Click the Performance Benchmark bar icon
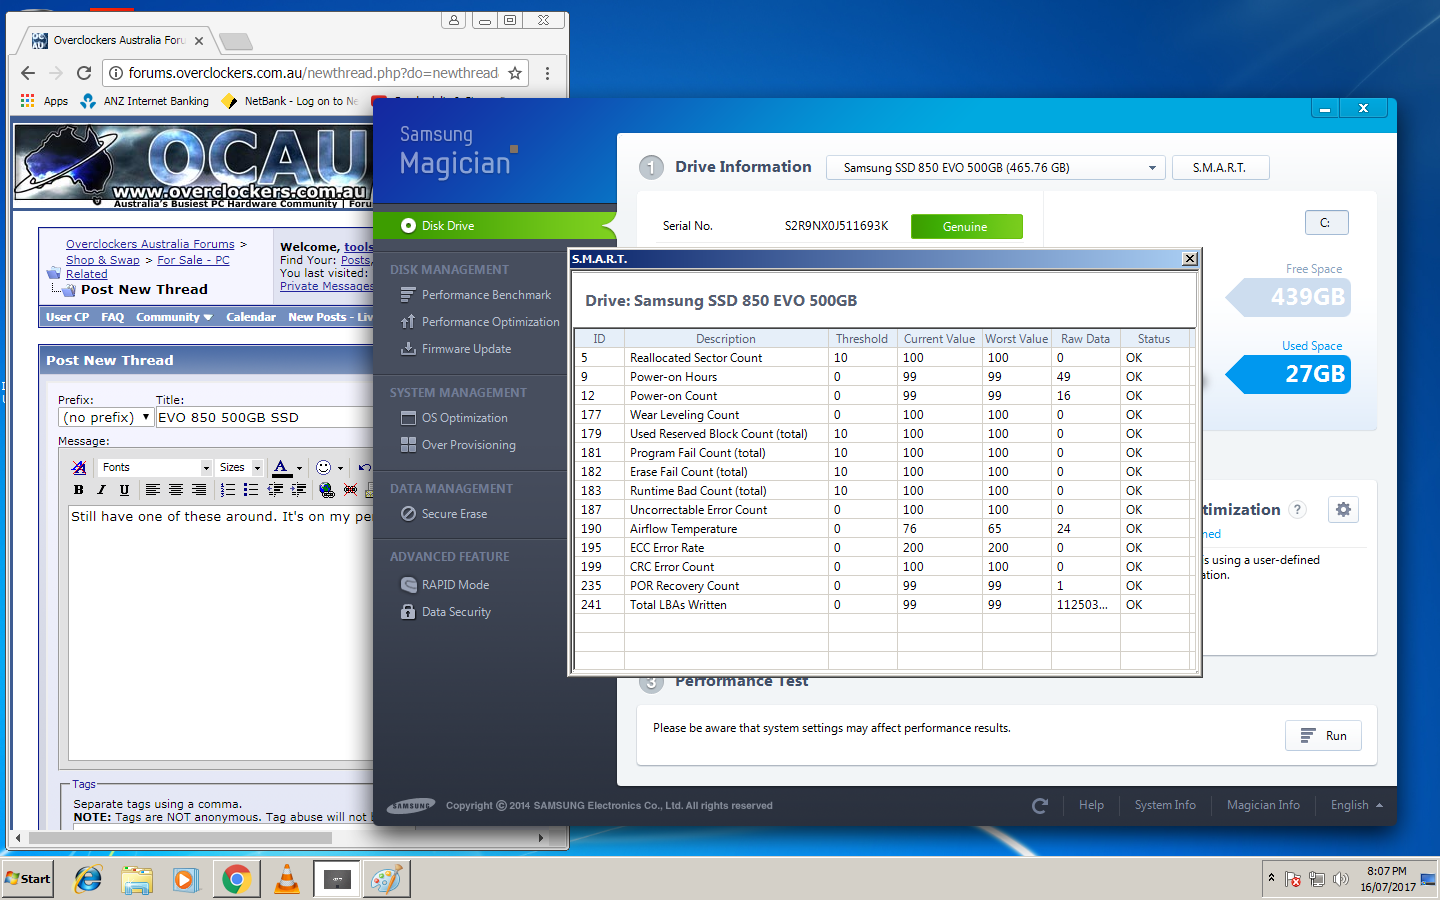The image size is (1440, 900). [x=408, y=295]
